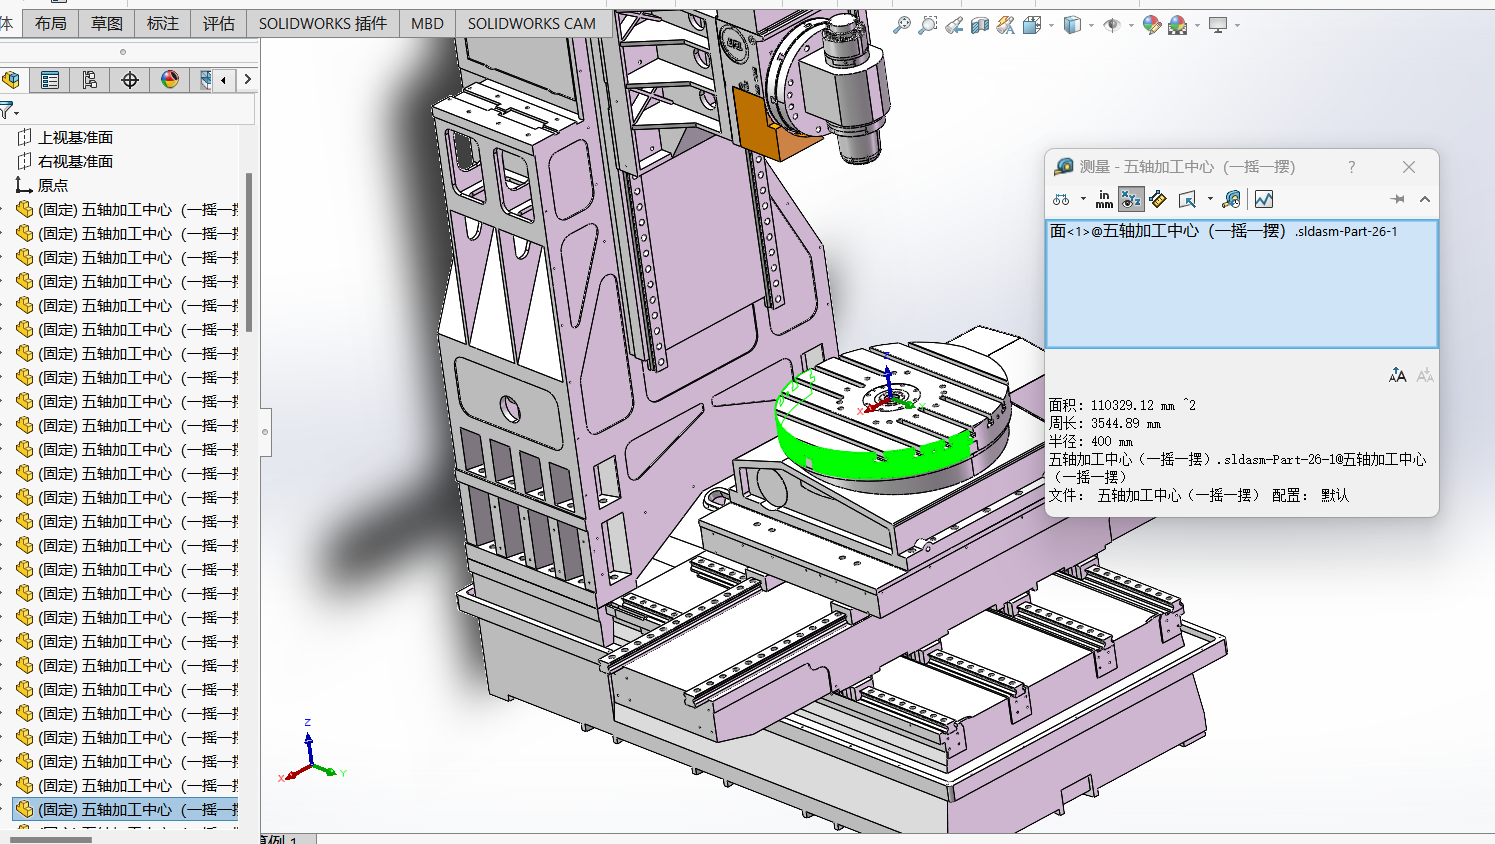Open the View Orientation dropdown arrow
This screenshot has height=844, width=1495.
tap(1051, 26)
